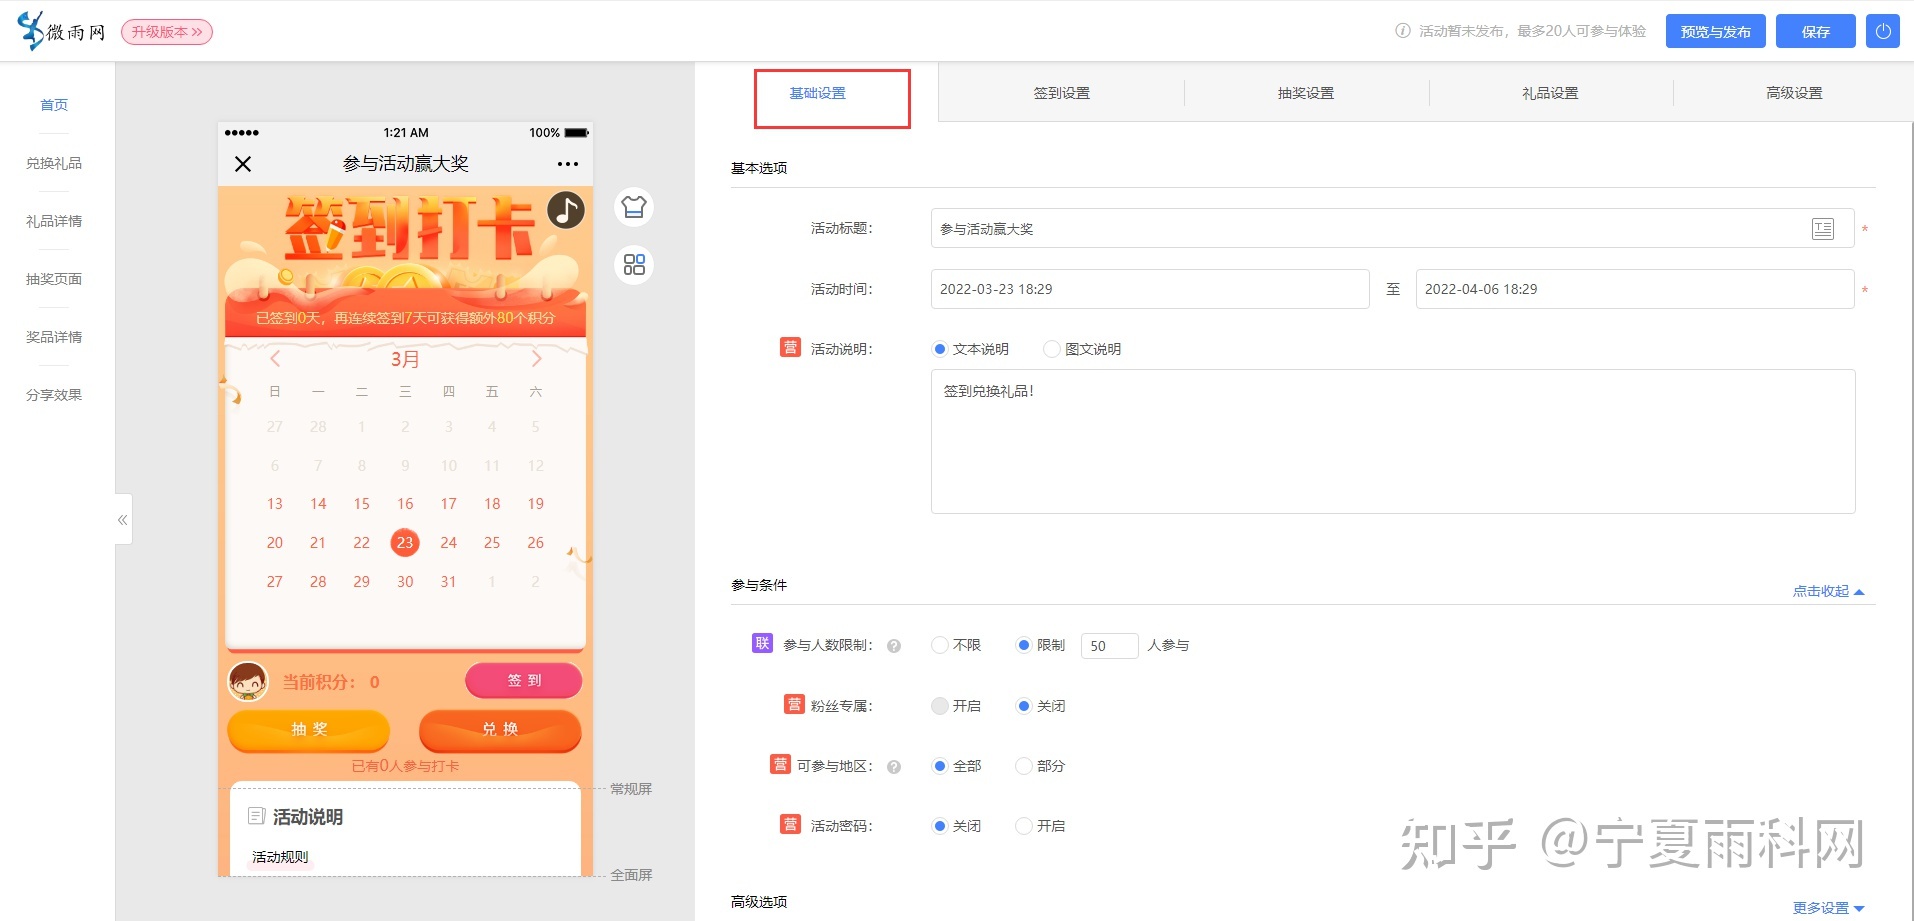
Task: Enable 粉丝专属 with 开启 option
Action: 940,706
